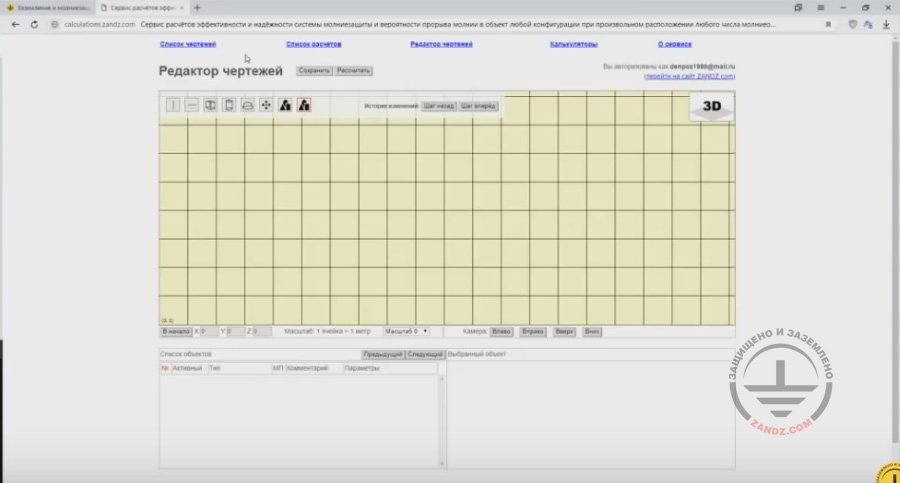900x483 pixels.
Task: Open the browser downloads icon
Action: (x=886, y=25)
